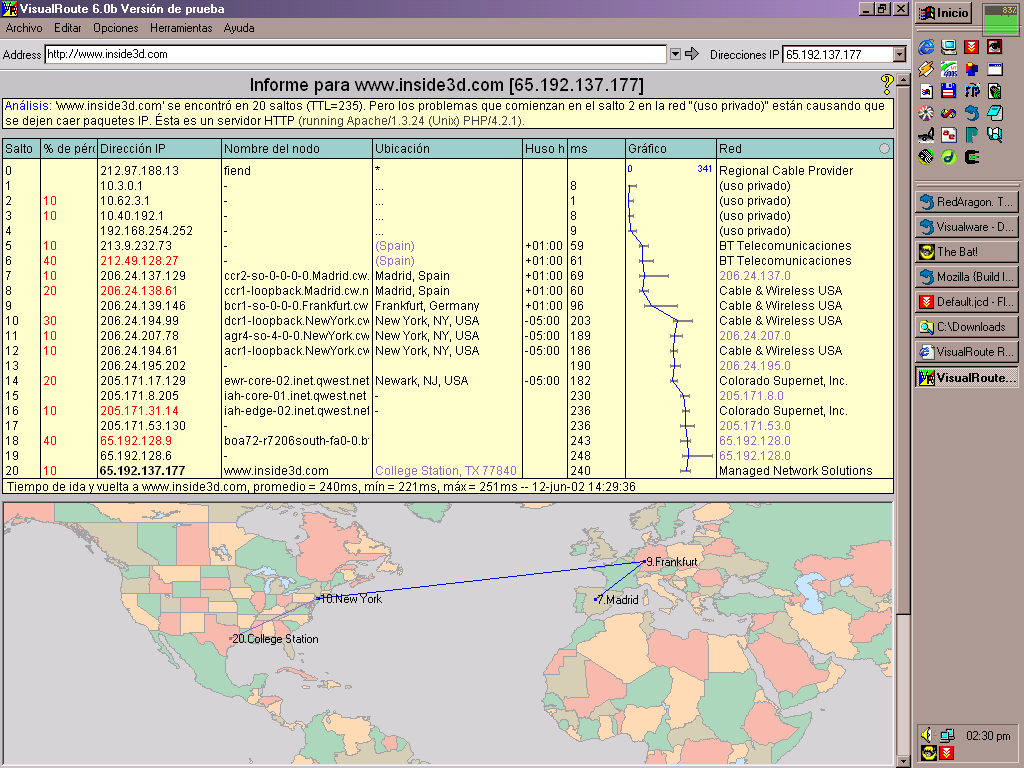Switch to Default.jcd taskbar window
Screen dimensions: 1024x768
[x=967, y=302]
